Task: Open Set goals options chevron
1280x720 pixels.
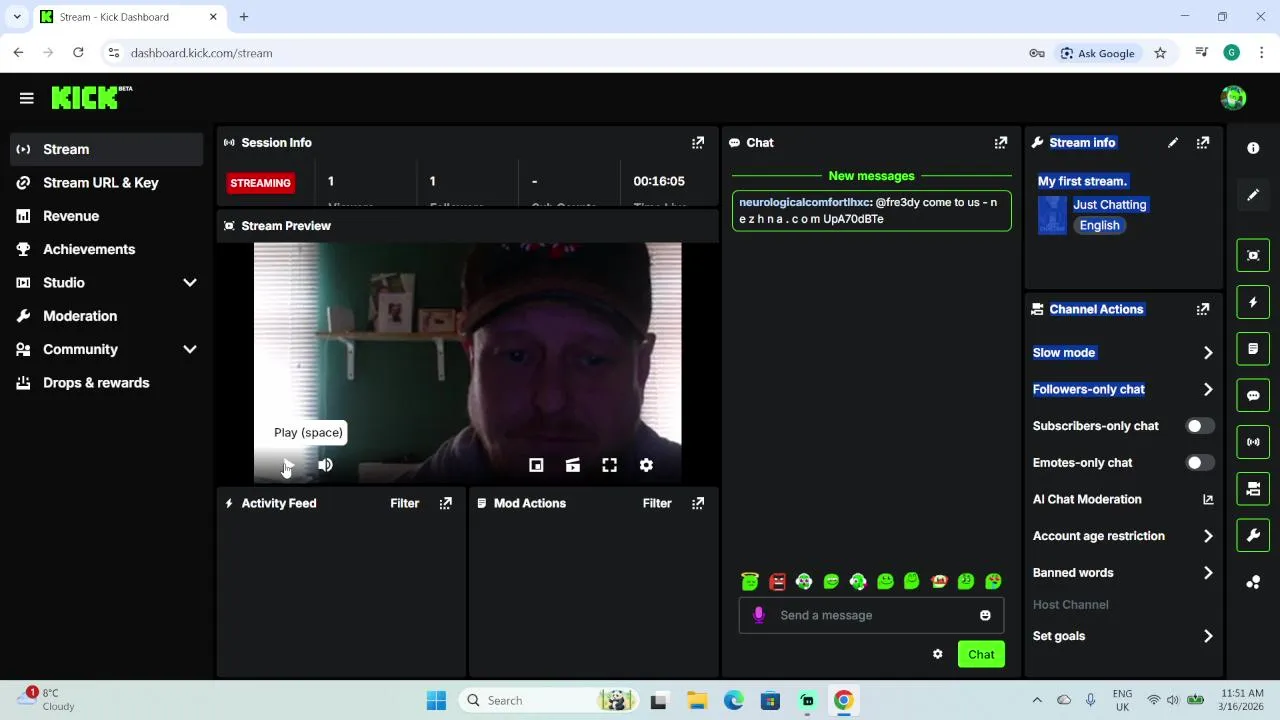Action: [1208, 637]
